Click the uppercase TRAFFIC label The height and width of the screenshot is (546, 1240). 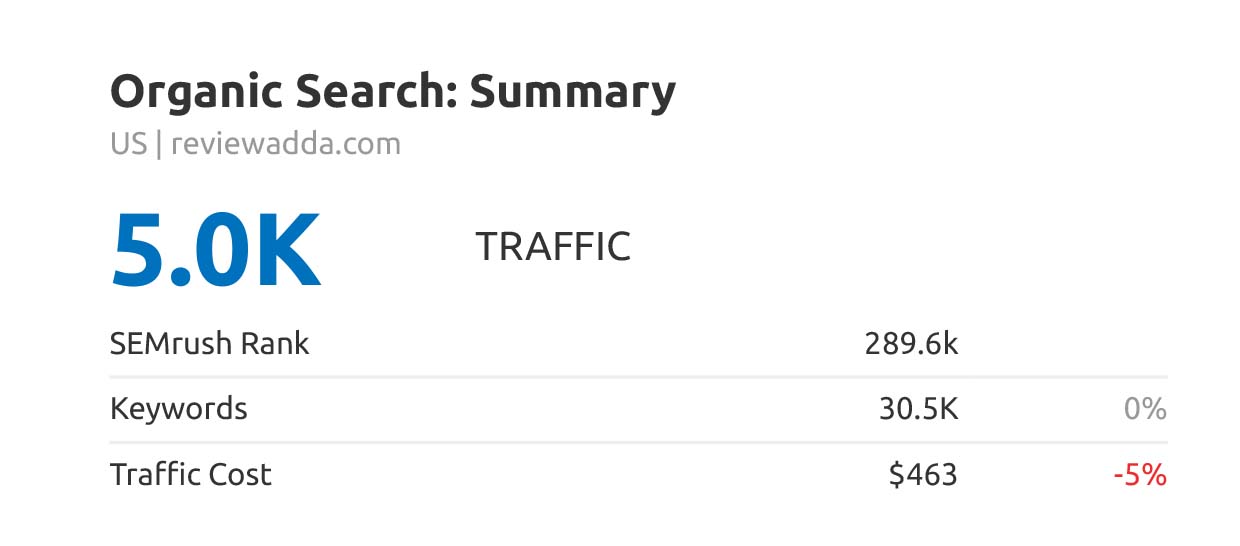[553, 247]
